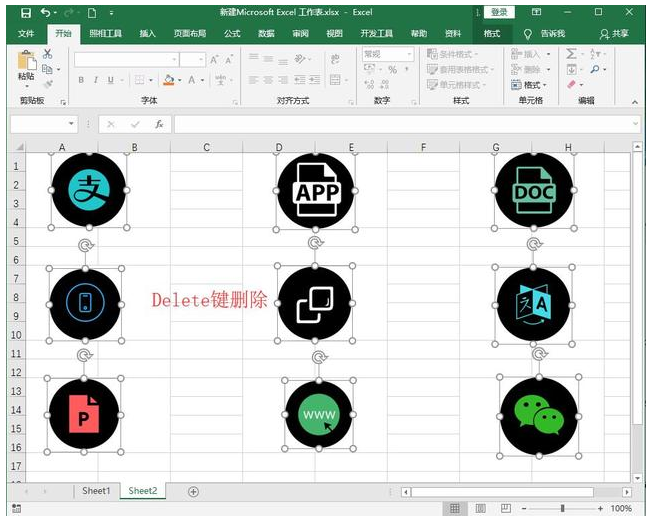
Task: Add a new sheet with plus button
Action: click(x=194, y=491)
